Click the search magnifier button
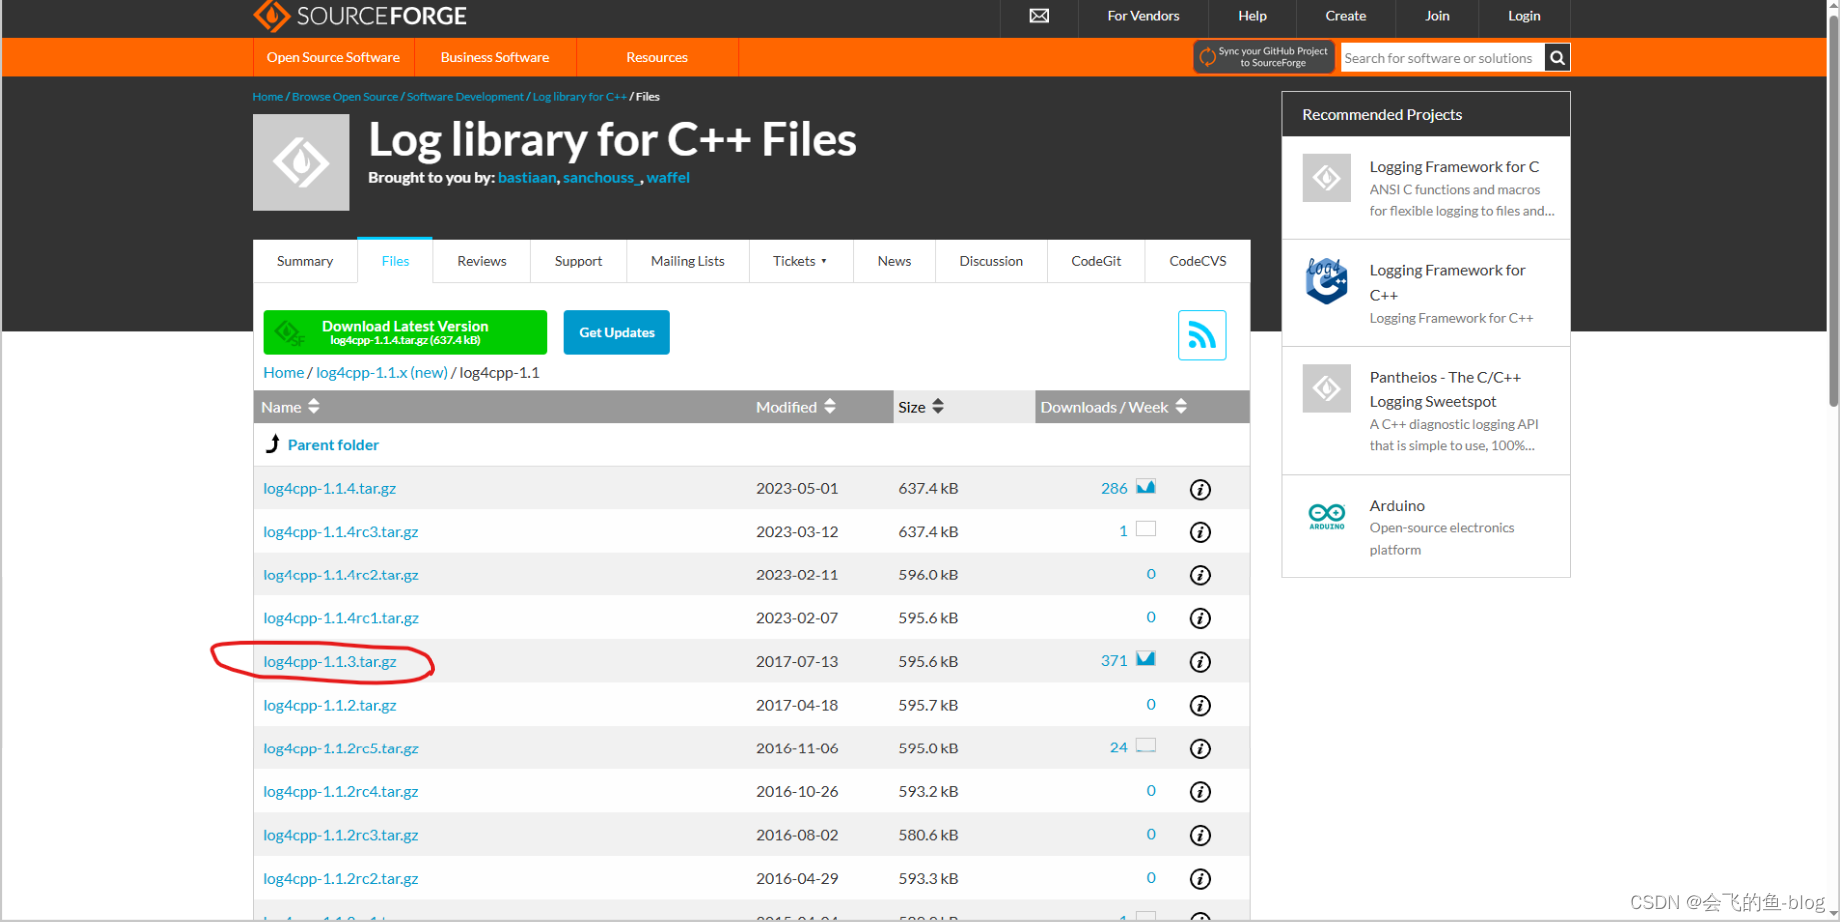1840x922 pixels. coord(1557,58)
